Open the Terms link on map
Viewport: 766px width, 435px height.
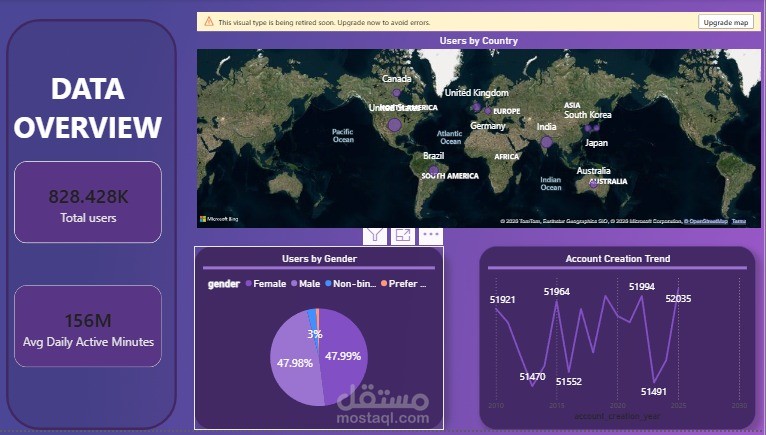click(x=739, y=221)
